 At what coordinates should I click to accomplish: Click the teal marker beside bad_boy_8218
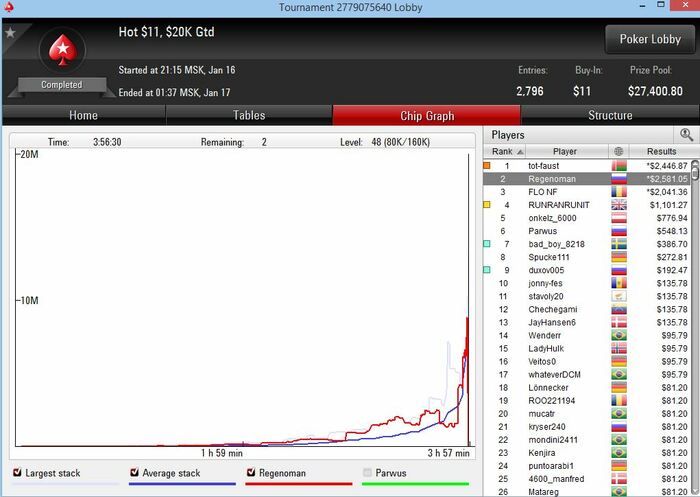487,244
